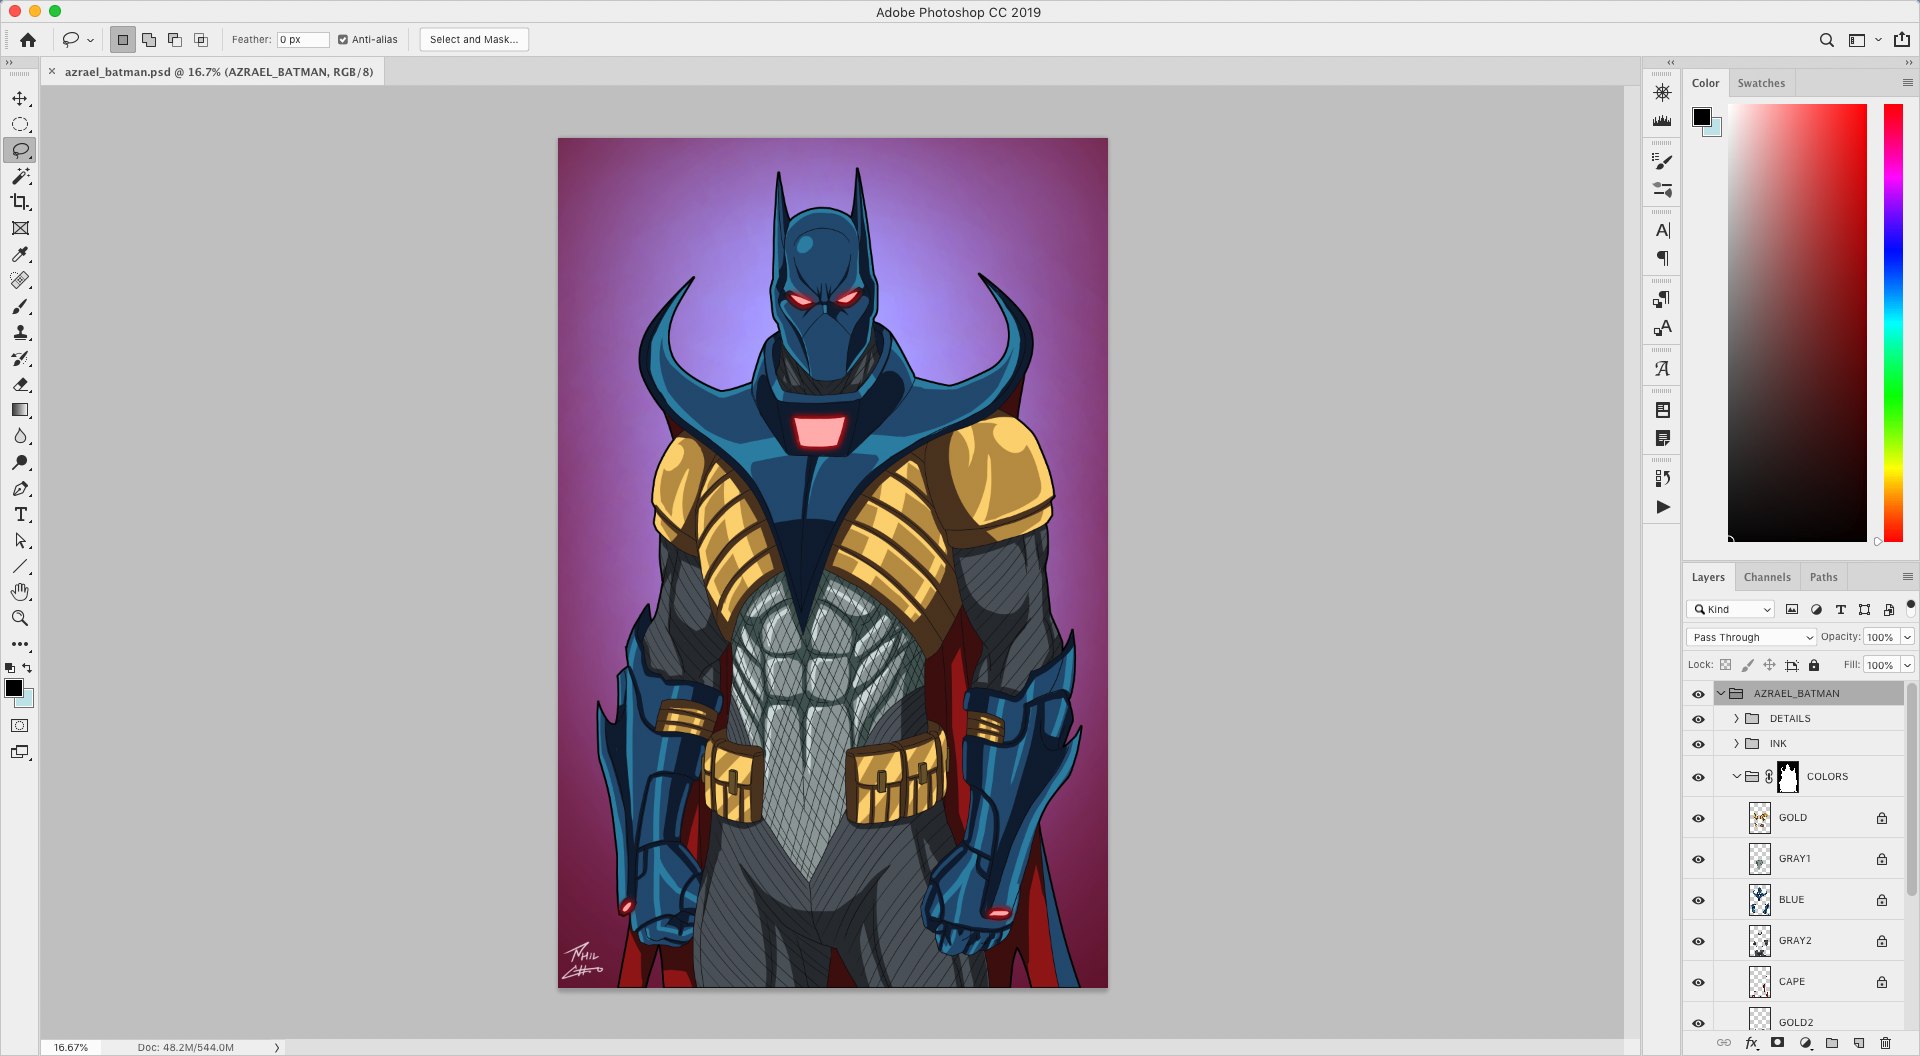Select the Move tool
The image size is (1920, 1056).
tap(20, 98)
